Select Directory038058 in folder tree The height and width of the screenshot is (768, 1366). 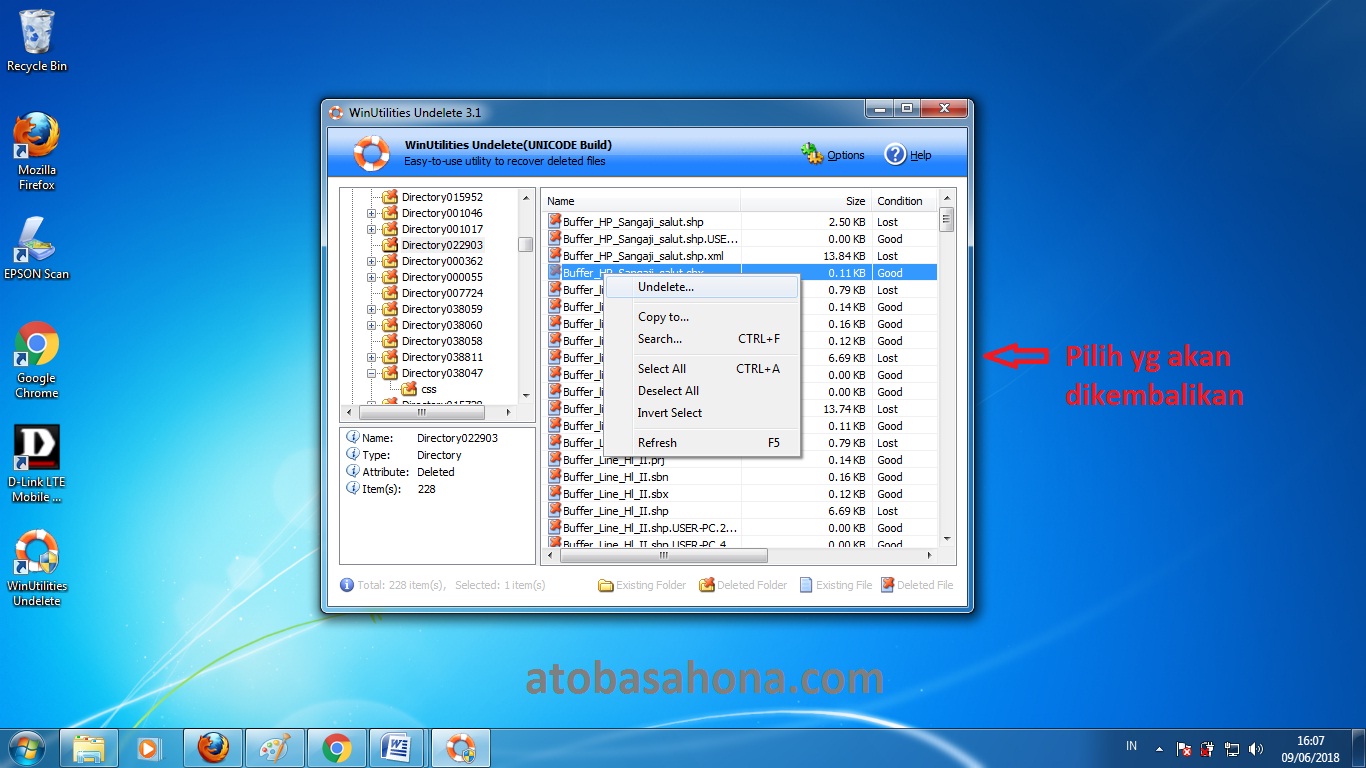coord(442,341)
